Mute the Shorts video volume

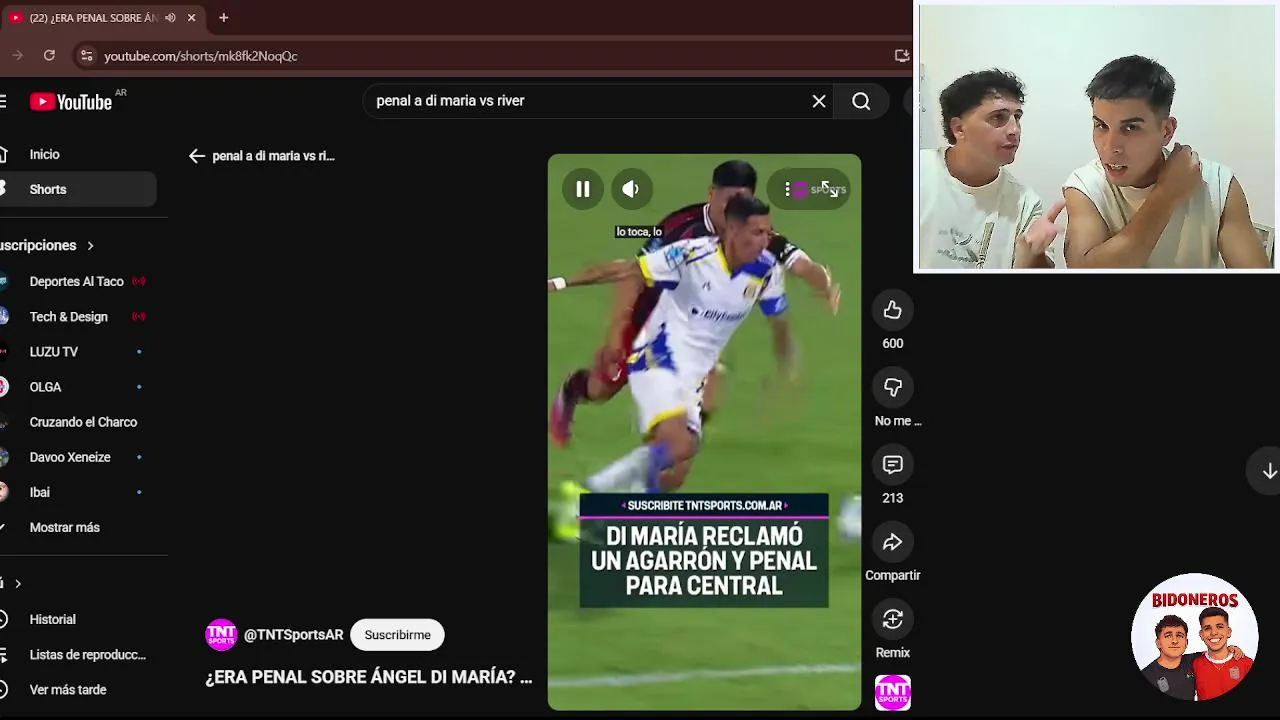[x=631, y=189]
